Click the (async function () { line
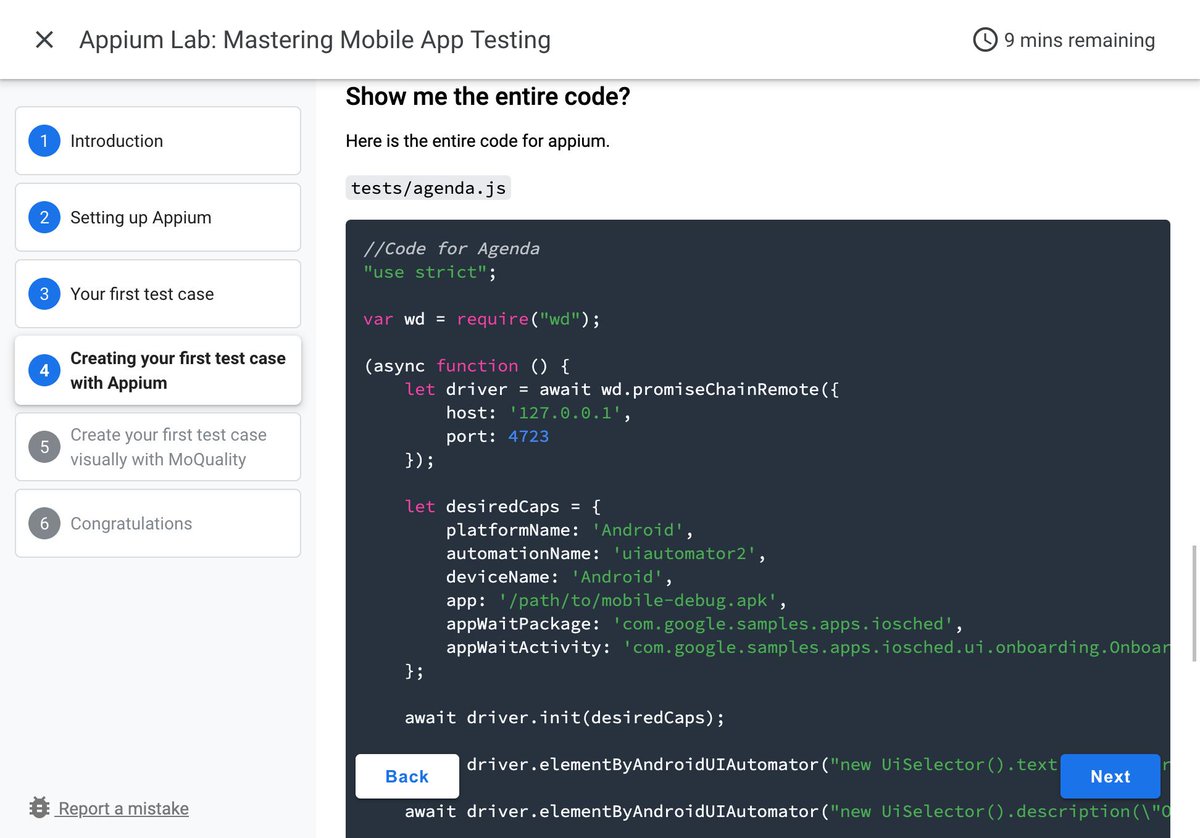This screenshot has height=838, width=1200. pos(466,366)
